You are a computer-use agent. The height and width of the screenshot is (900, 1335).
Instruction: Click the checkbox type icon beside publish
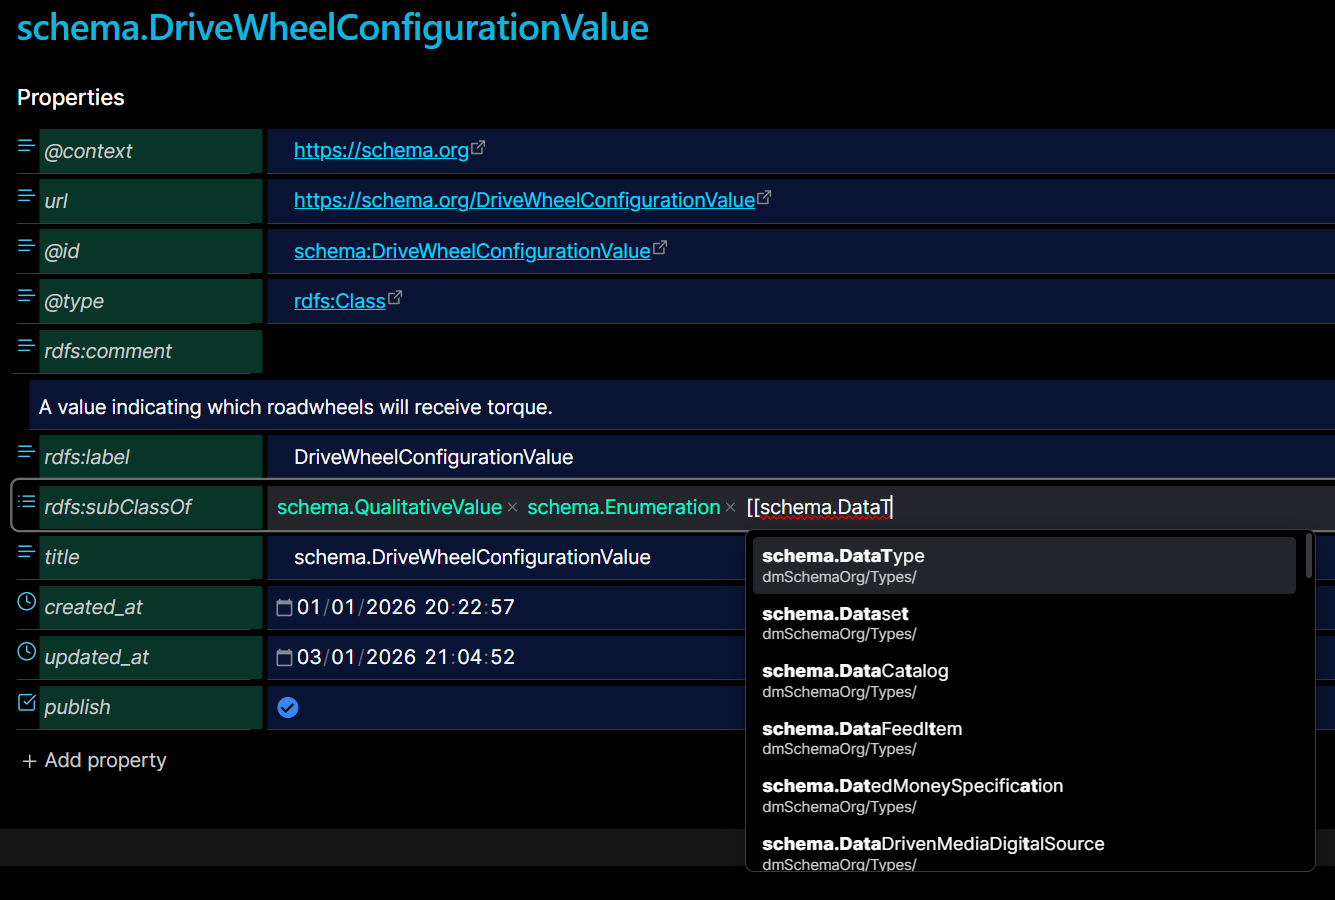click(x=27, y=702)
